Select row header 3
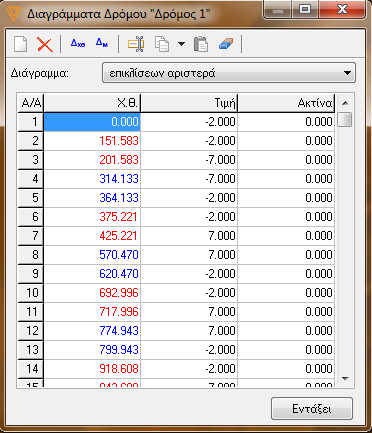Image resolution: width=372 pixels, height=433 pixels. point(31,160)
